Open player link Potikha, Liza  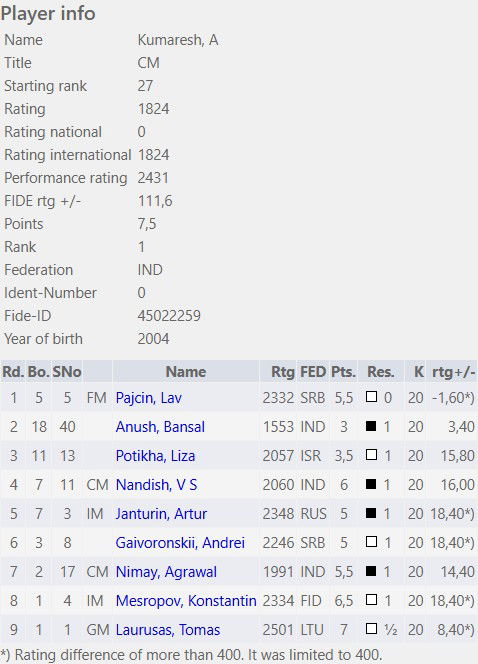(x=155, y=456)
